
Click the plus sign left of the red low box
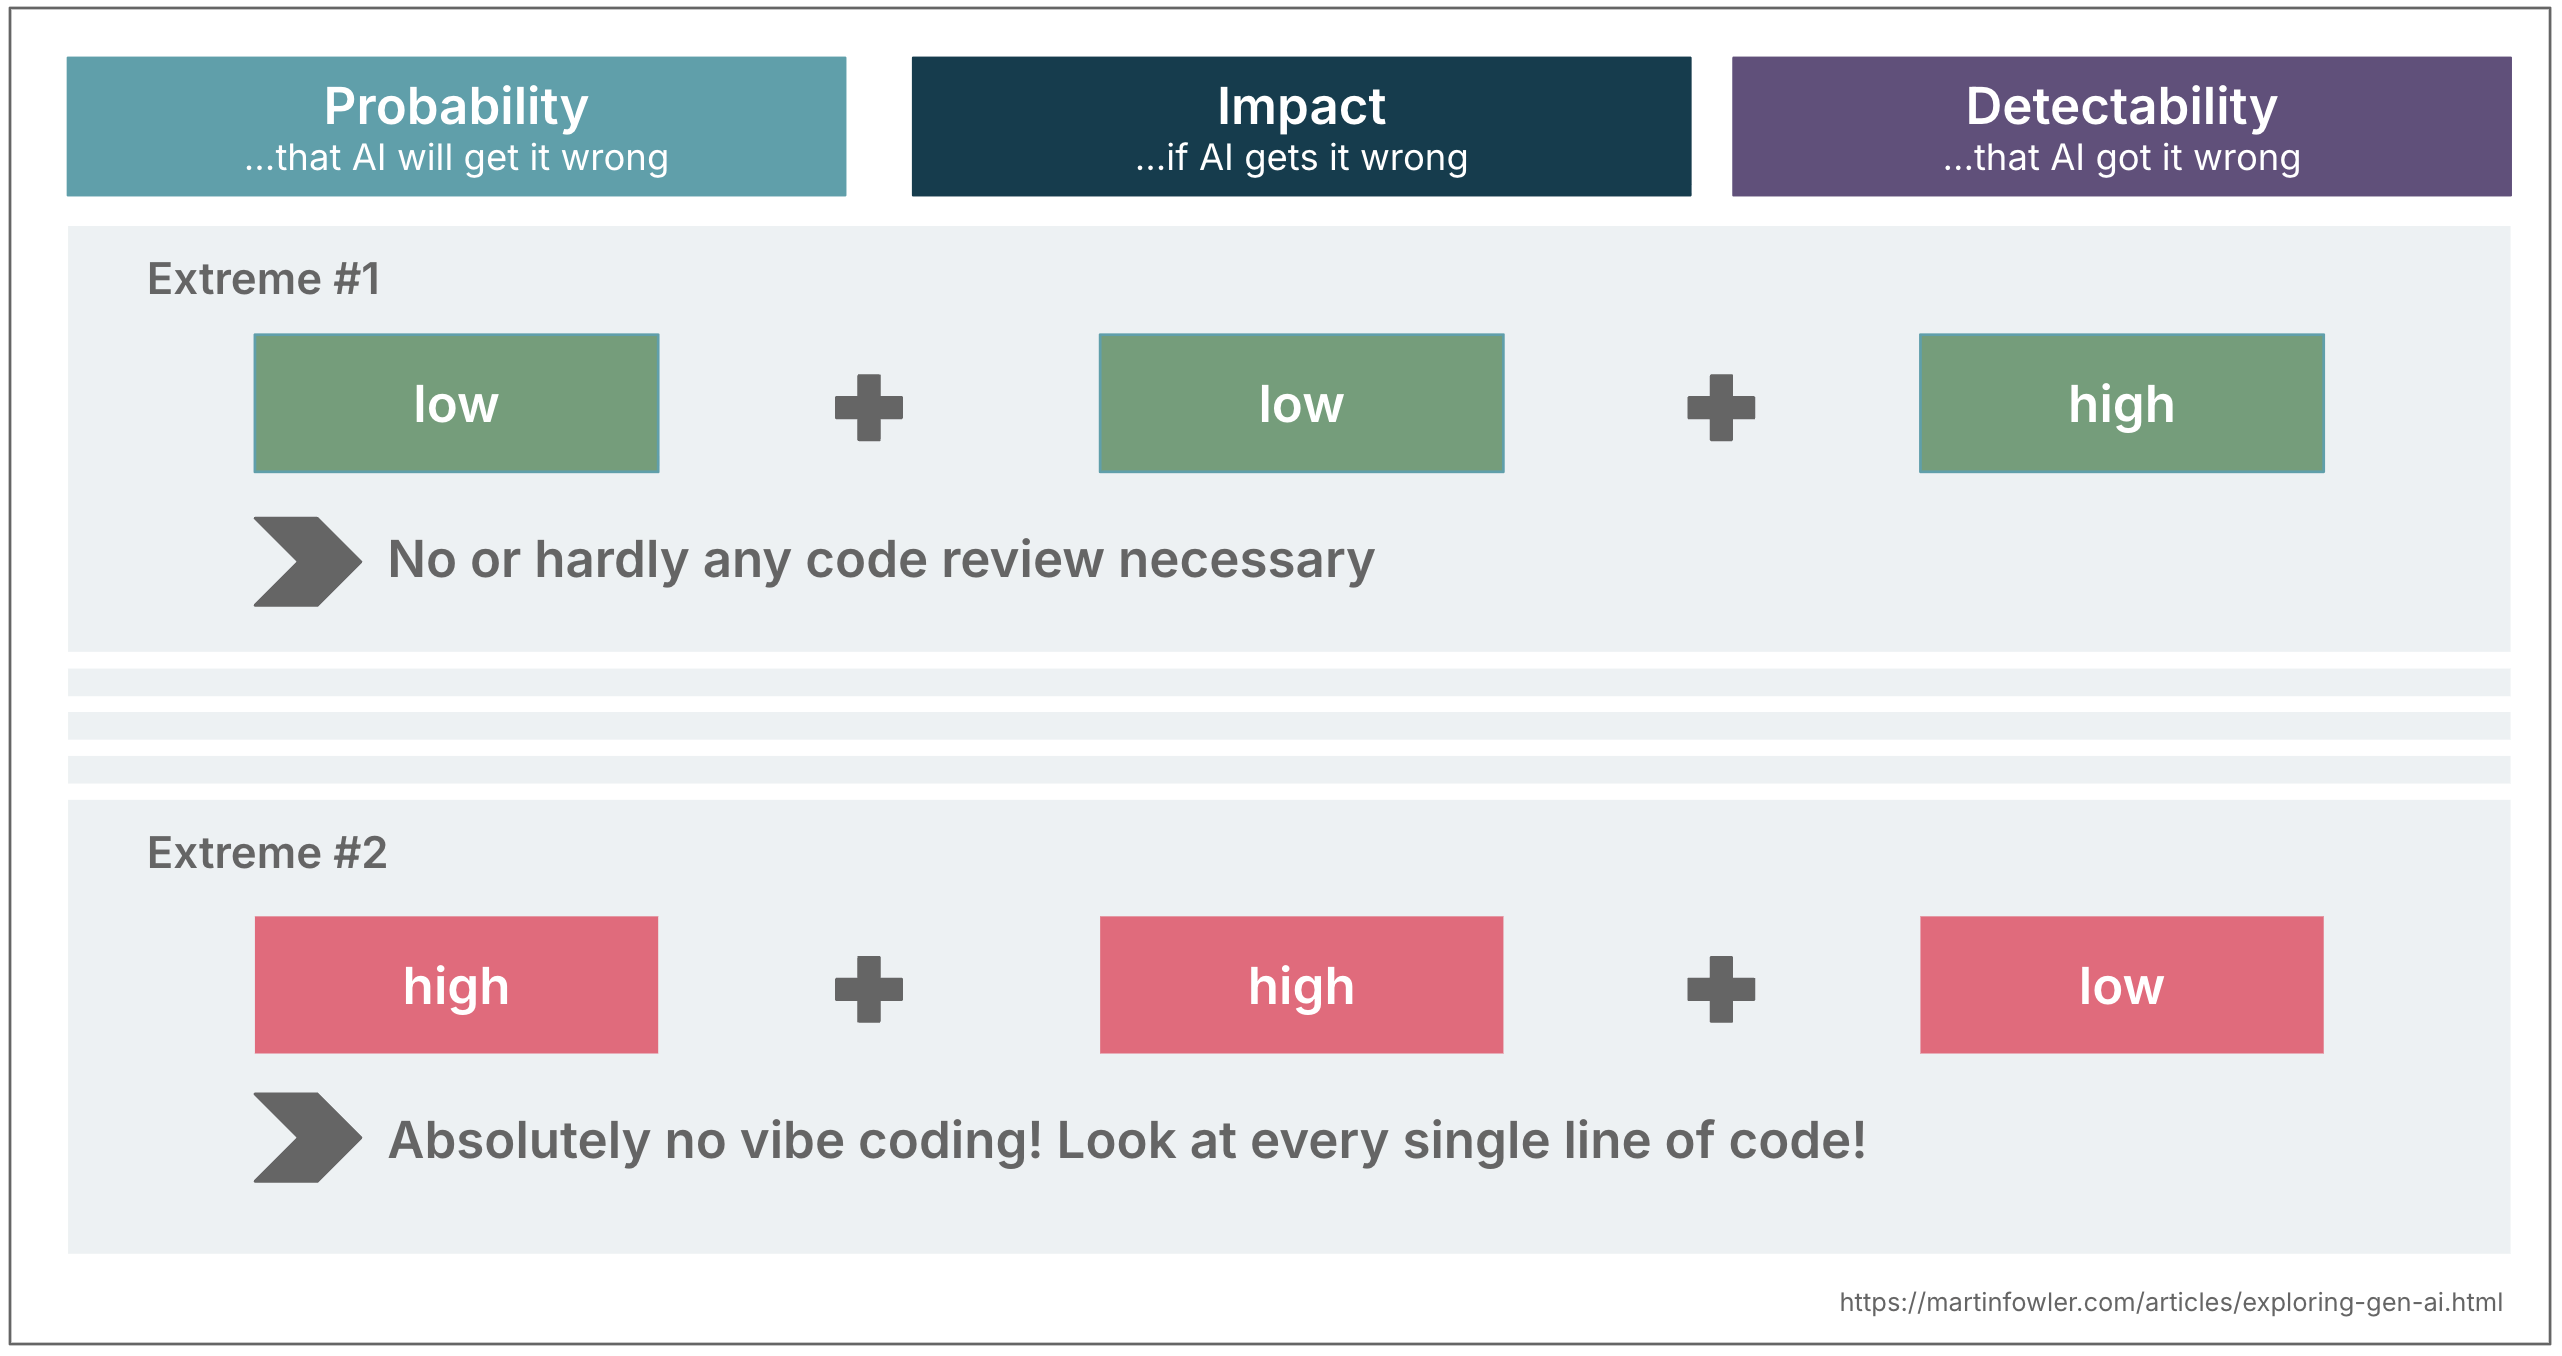[x=1720, y=989]
